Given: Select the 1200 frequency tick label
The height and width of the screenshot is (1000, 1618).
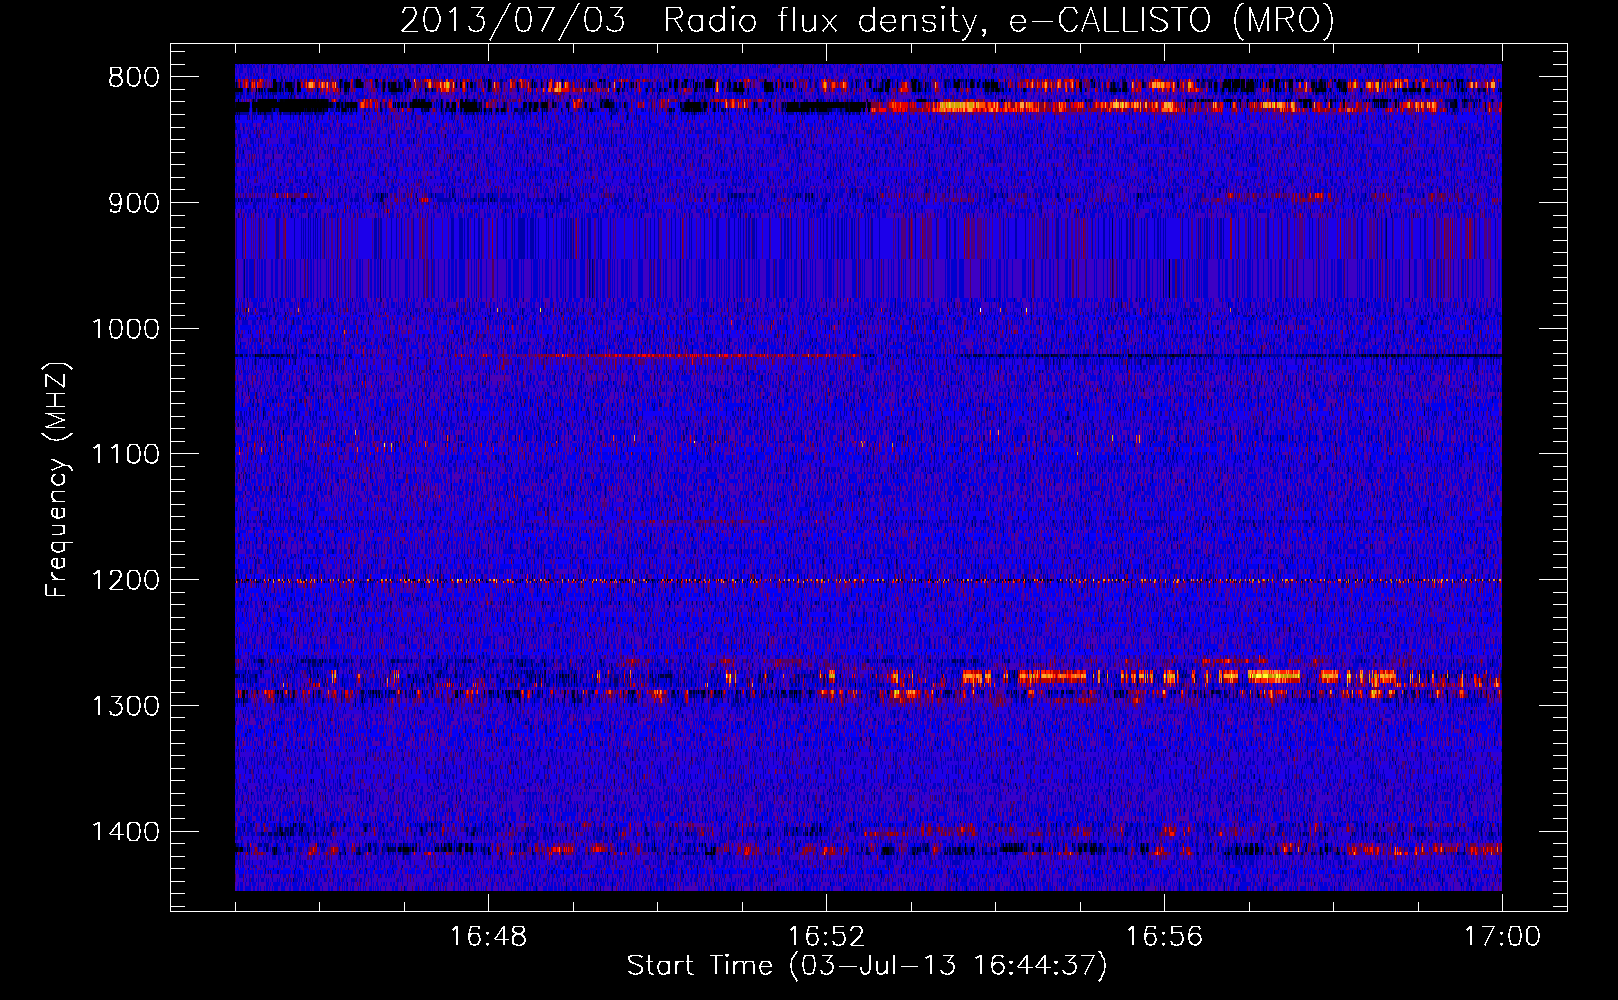Looking at the screenshot, I should 125,581.
